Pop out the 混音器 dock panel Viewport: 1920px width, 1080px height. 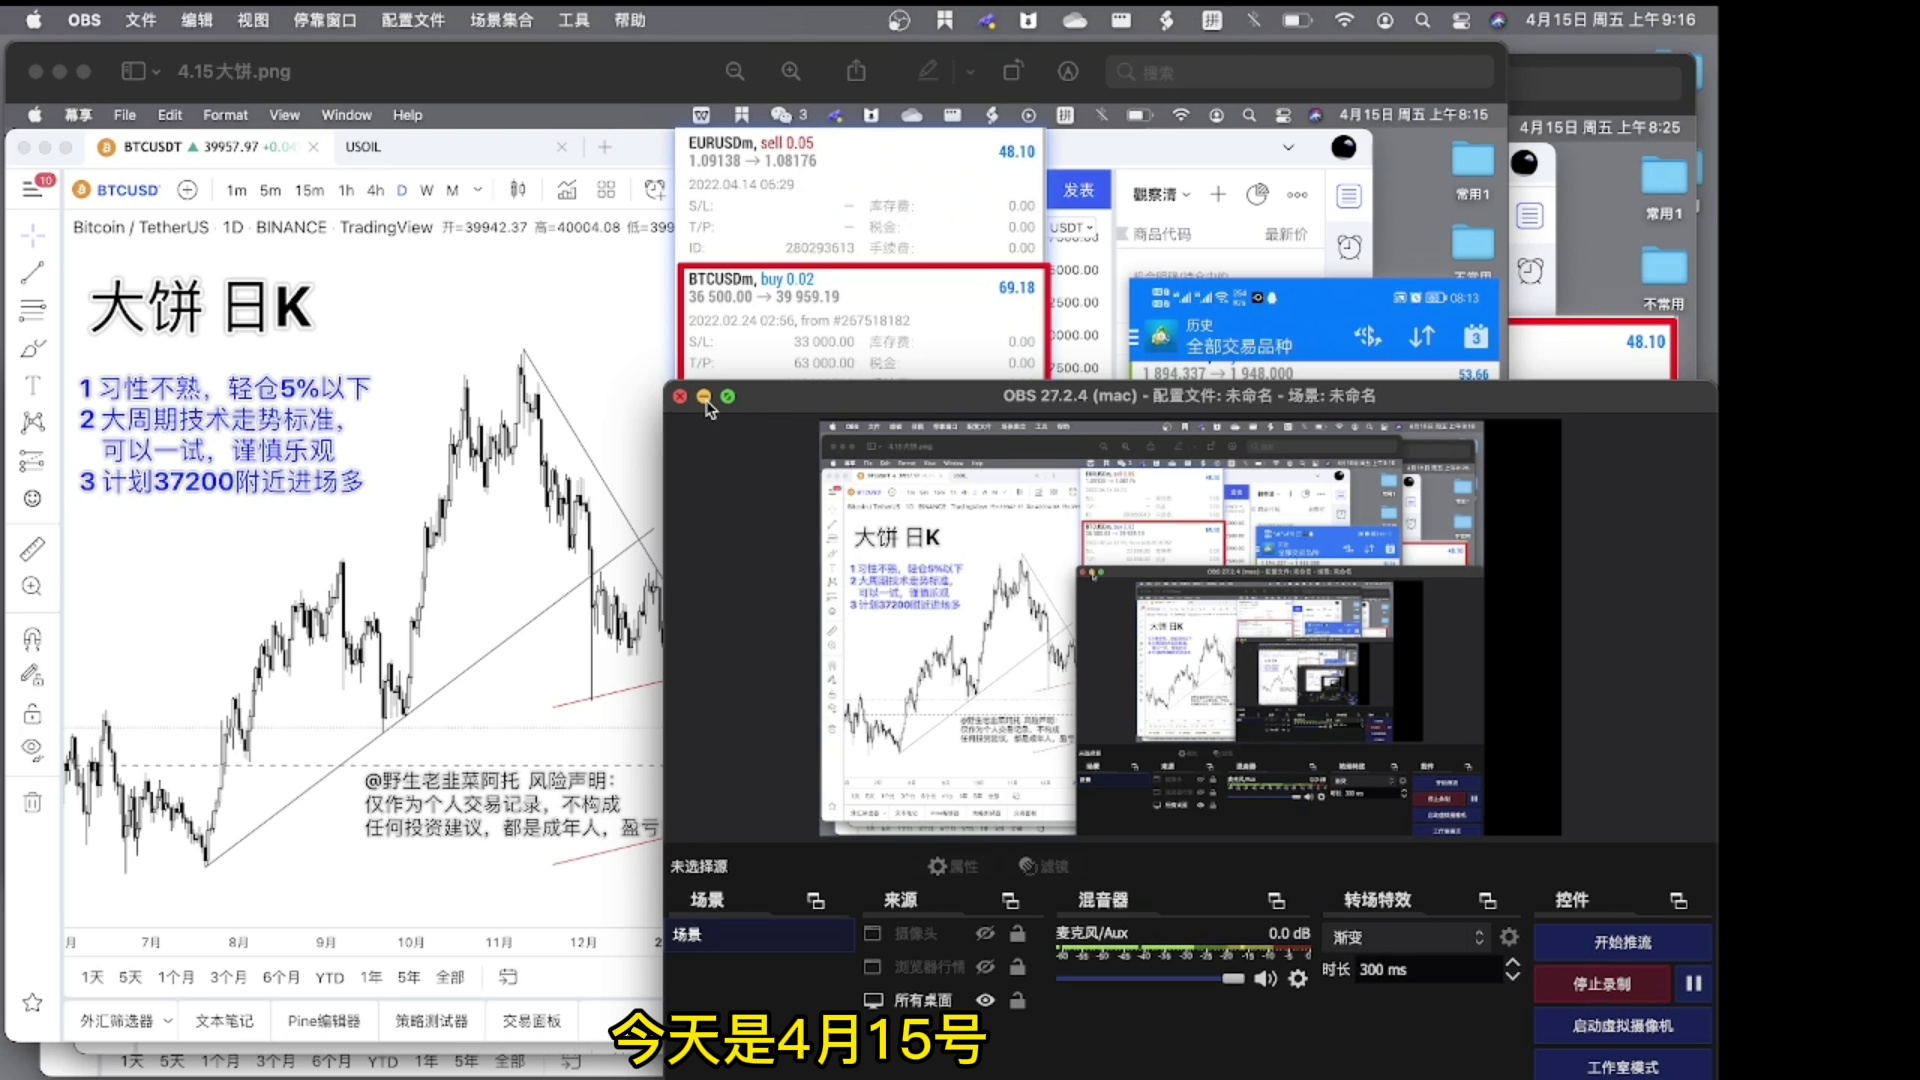pyautogui.click(x=1276, y=901)
